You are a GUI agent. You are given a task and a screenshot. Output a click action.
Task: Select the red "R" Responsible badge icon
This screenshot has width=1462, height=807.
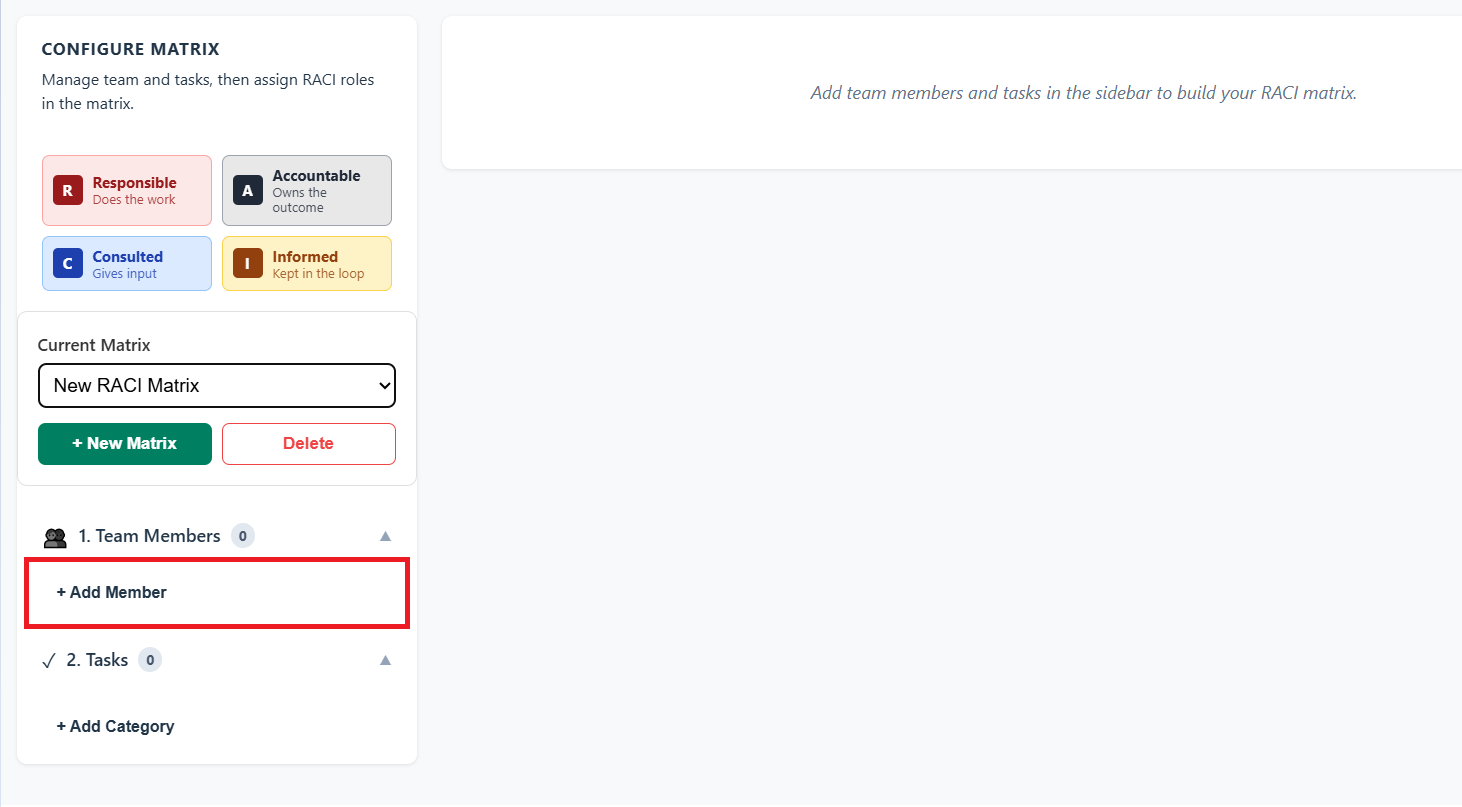coord(67,189)
